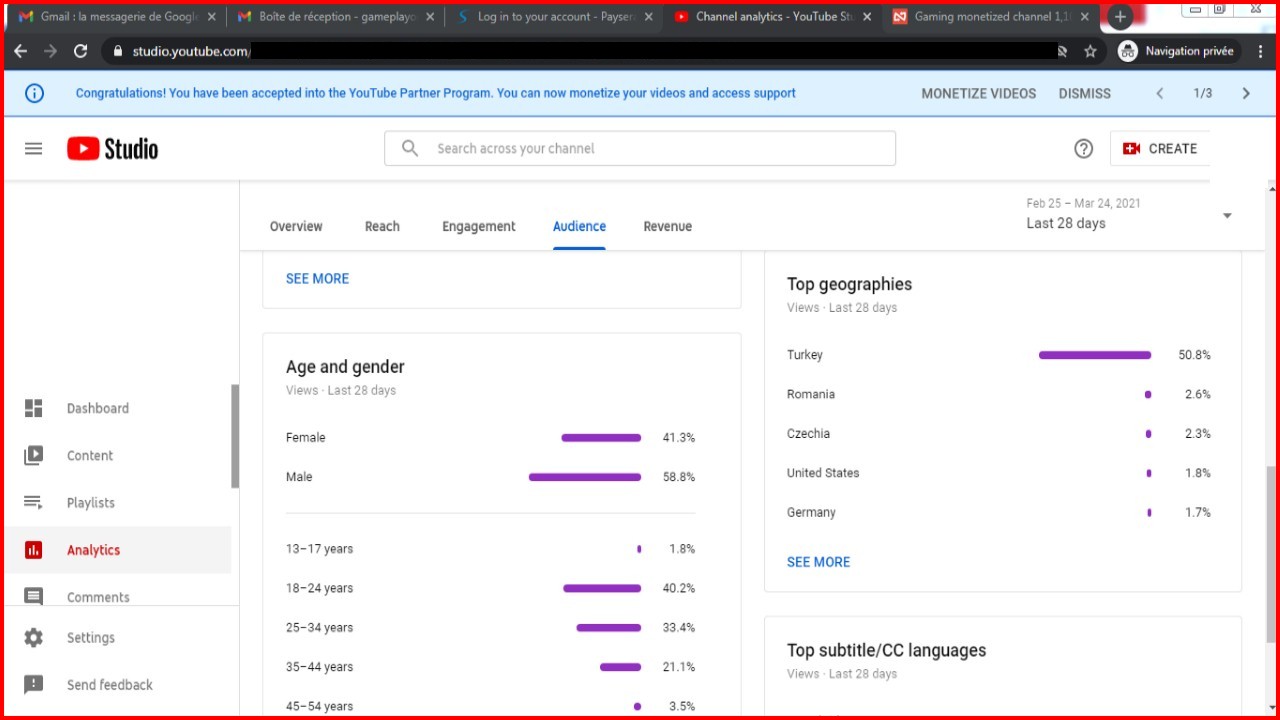Close the Gmail messagerie tab
The height and width of the screenshot is (720, 1280).
211,17
